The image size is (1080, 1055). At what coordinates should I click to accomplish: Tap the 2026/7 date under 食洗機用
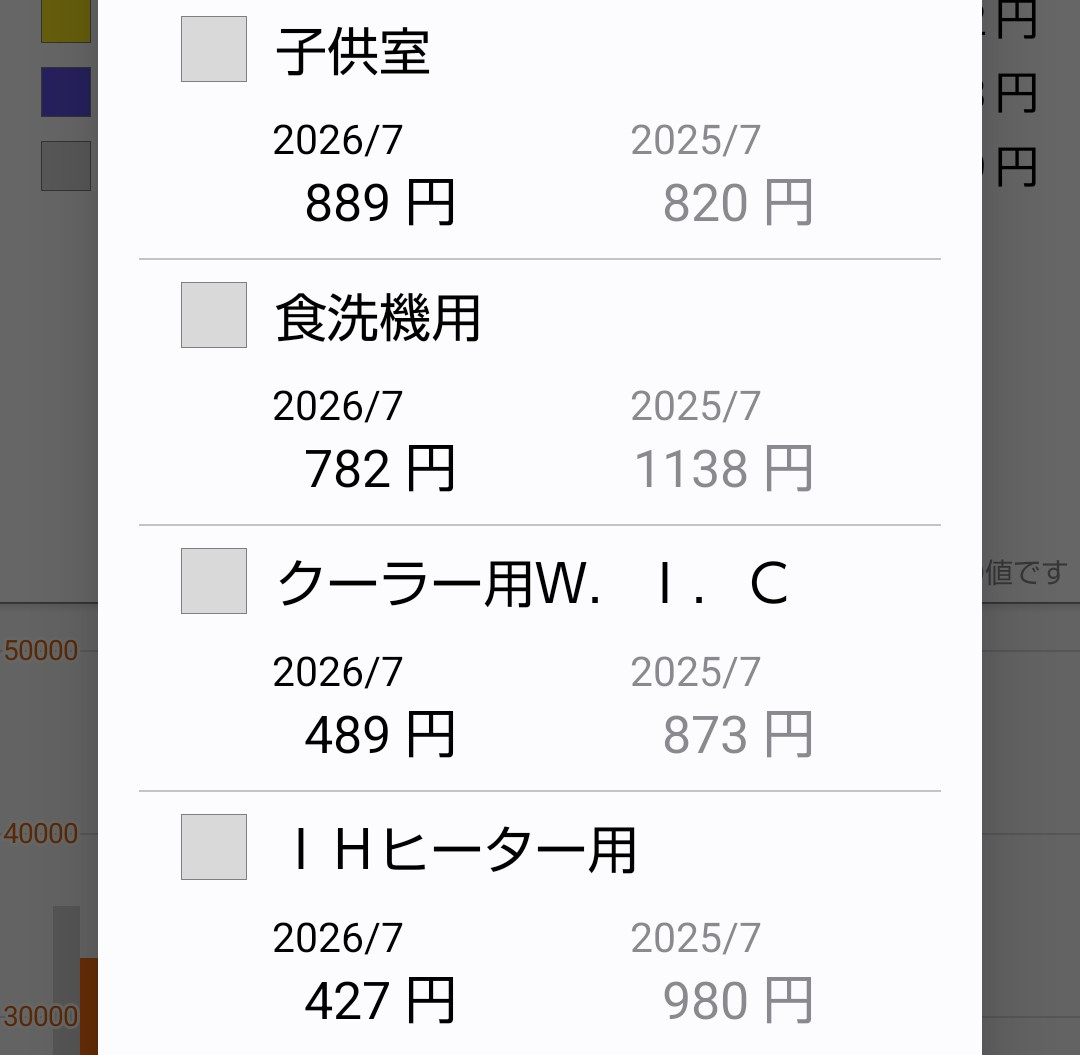click(x=338, y=406)
